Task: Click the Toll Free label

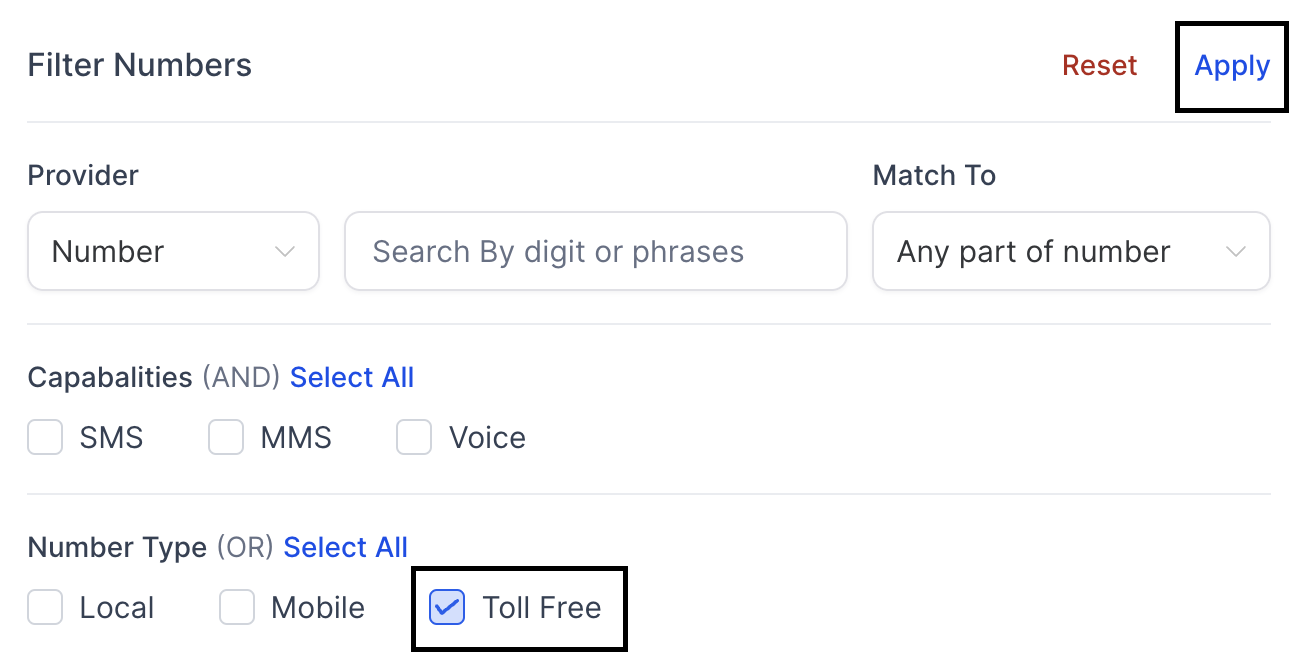Action: click(x=541, y=608)
